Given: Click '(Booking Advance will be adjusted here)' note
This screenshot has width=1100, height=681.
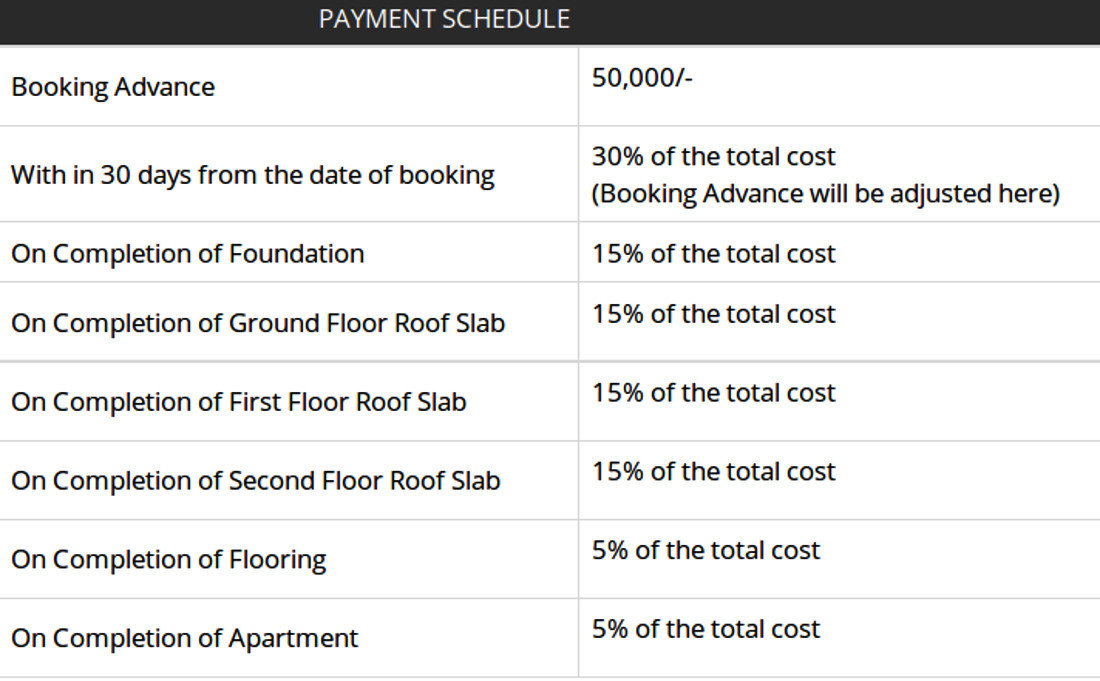Looking at the screenshot, I should click(x=825, y=193).
